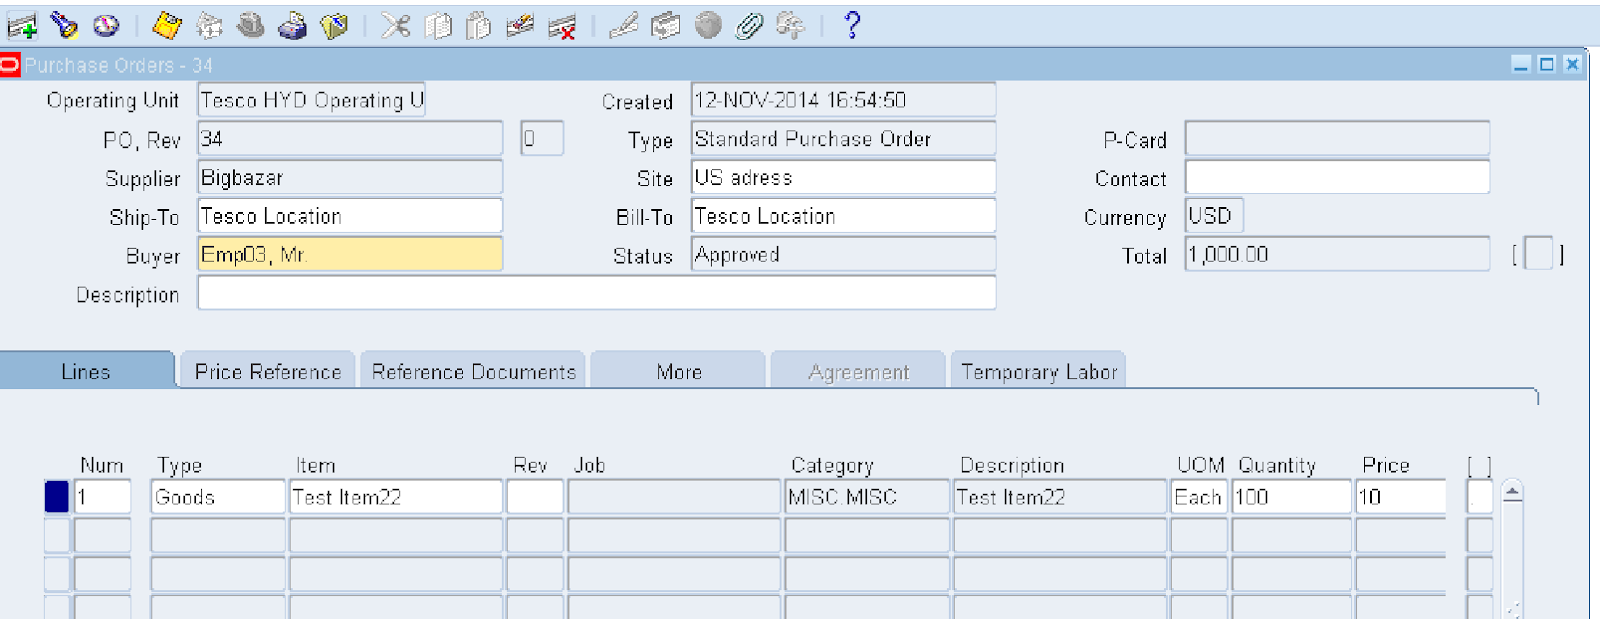Click the Close Form folder icon
The width and height of the screenshot is (1600, 619).
(334, 26)
